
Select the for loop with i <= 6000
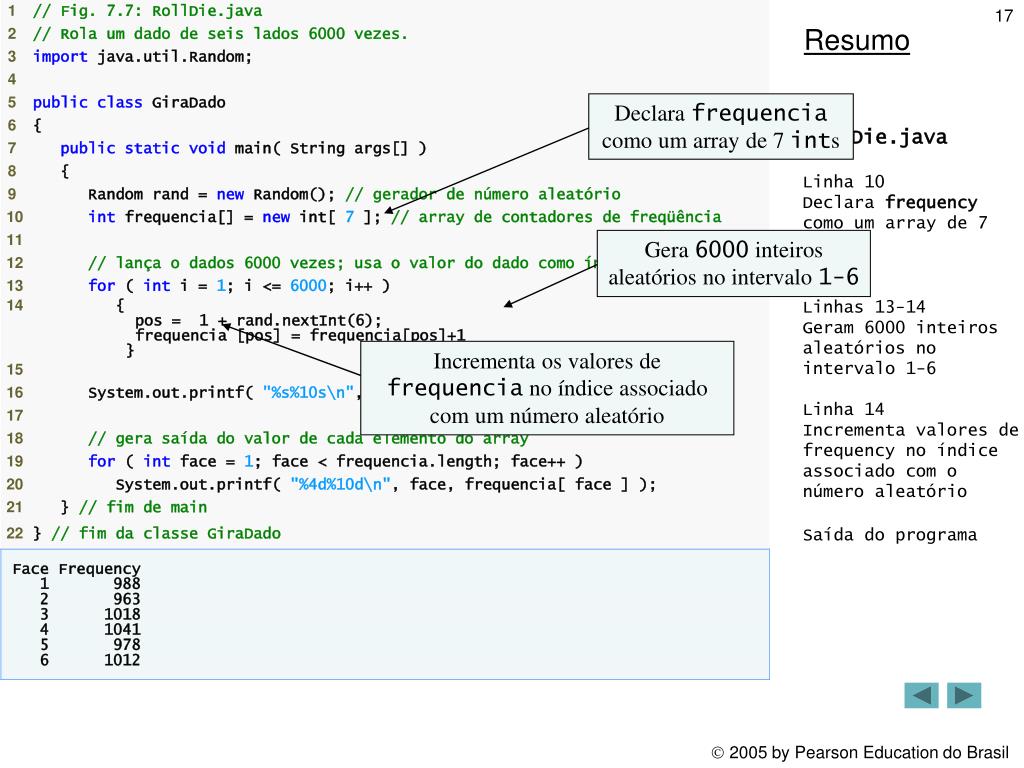(239, 286)
